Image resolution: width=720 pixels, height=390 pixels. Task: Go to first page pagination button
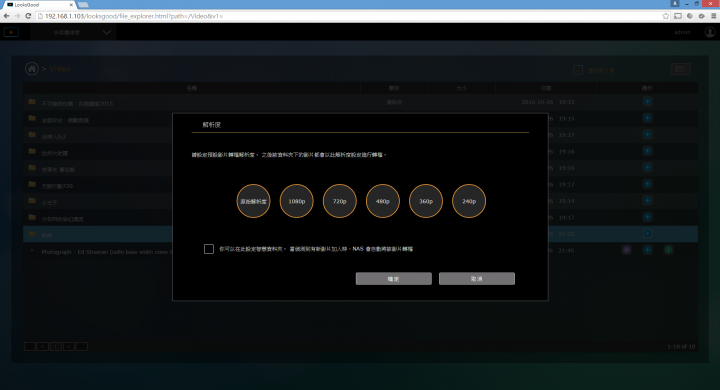tap(30, 347)
